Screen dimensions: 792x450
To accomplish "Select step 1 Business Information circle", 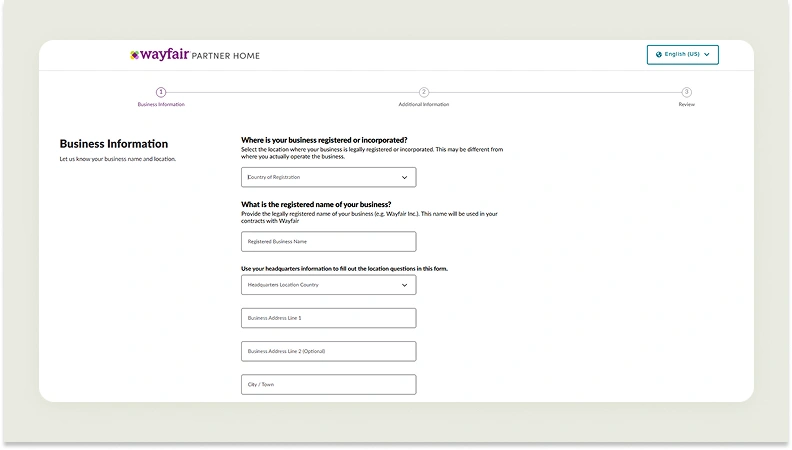I will point(161,92).
